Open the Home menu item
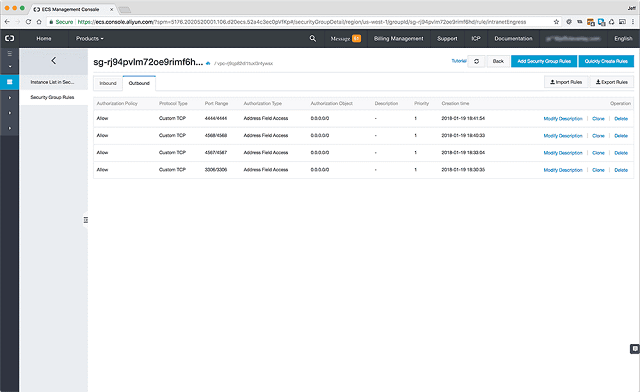 tap(44, 38)
